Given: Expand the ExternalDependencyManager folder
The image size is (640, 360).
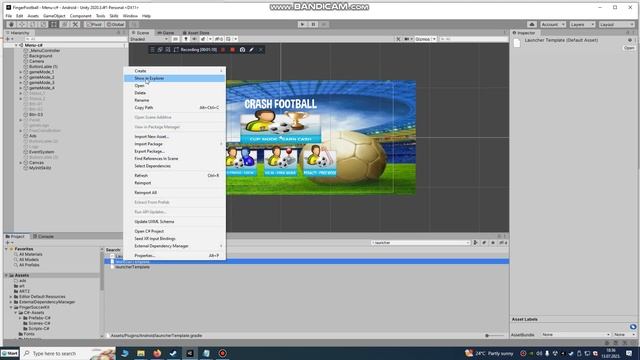Looking at the screenshot, I should (11, 302).
